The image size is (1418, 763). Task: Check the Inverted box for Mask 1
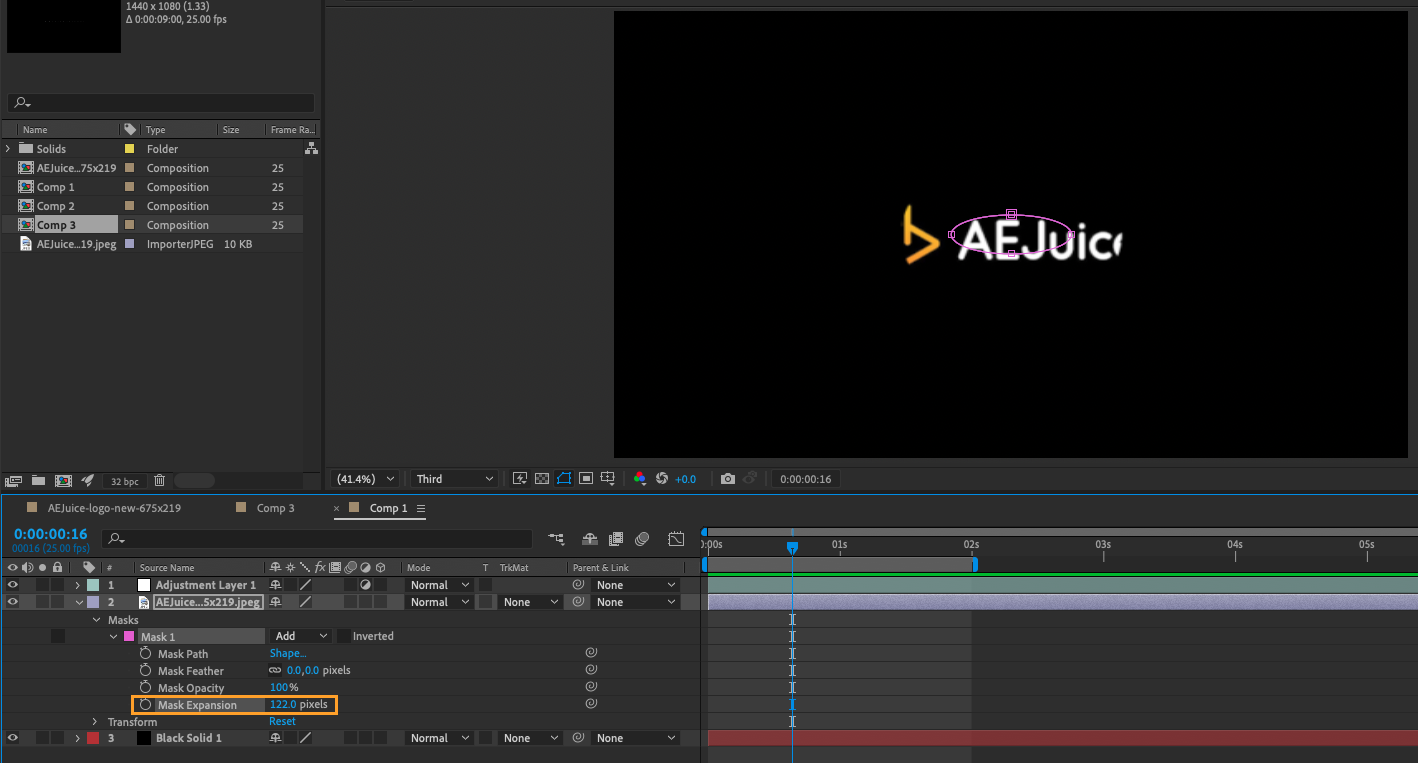point(344,636)
